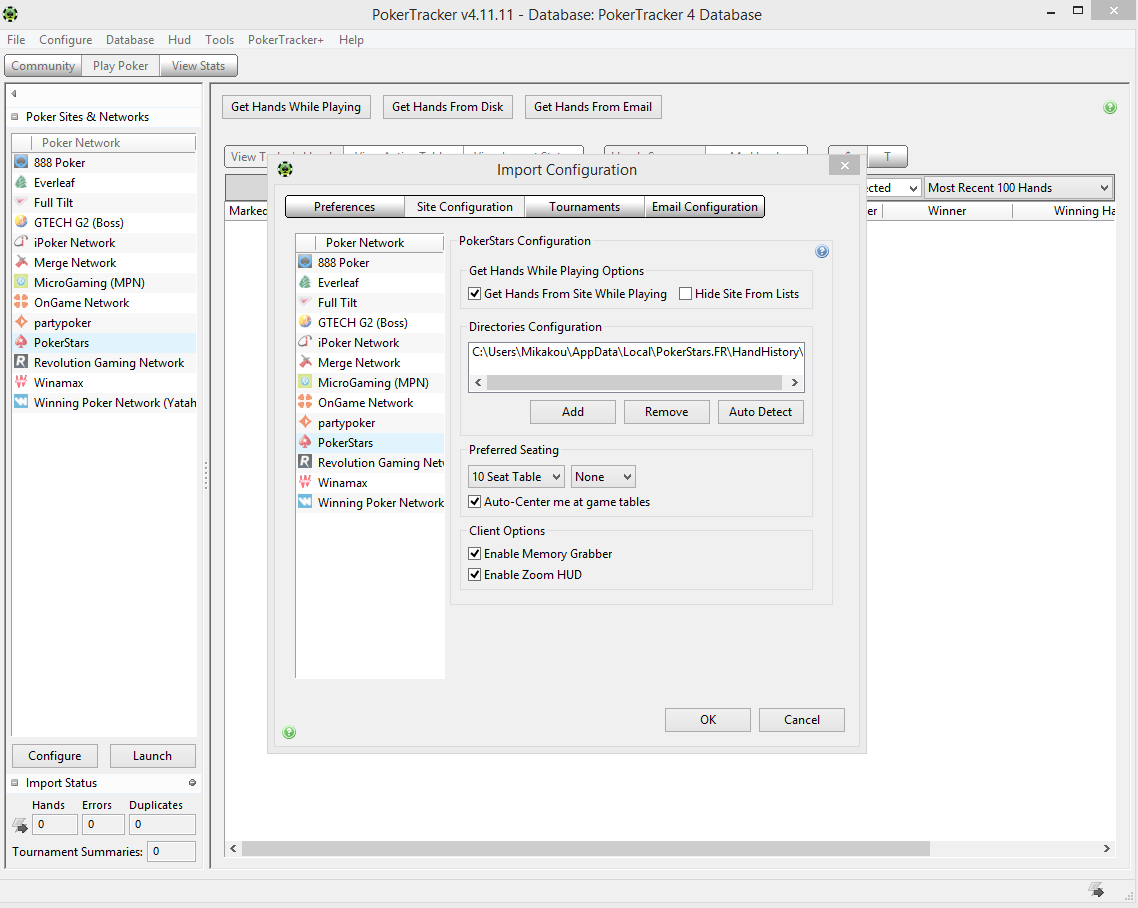Click the main hands table horizontal scrollbar
Image resolution: width=1138 pixels, height=908 pixels.
pyautogui.click(x=585, y=848)
